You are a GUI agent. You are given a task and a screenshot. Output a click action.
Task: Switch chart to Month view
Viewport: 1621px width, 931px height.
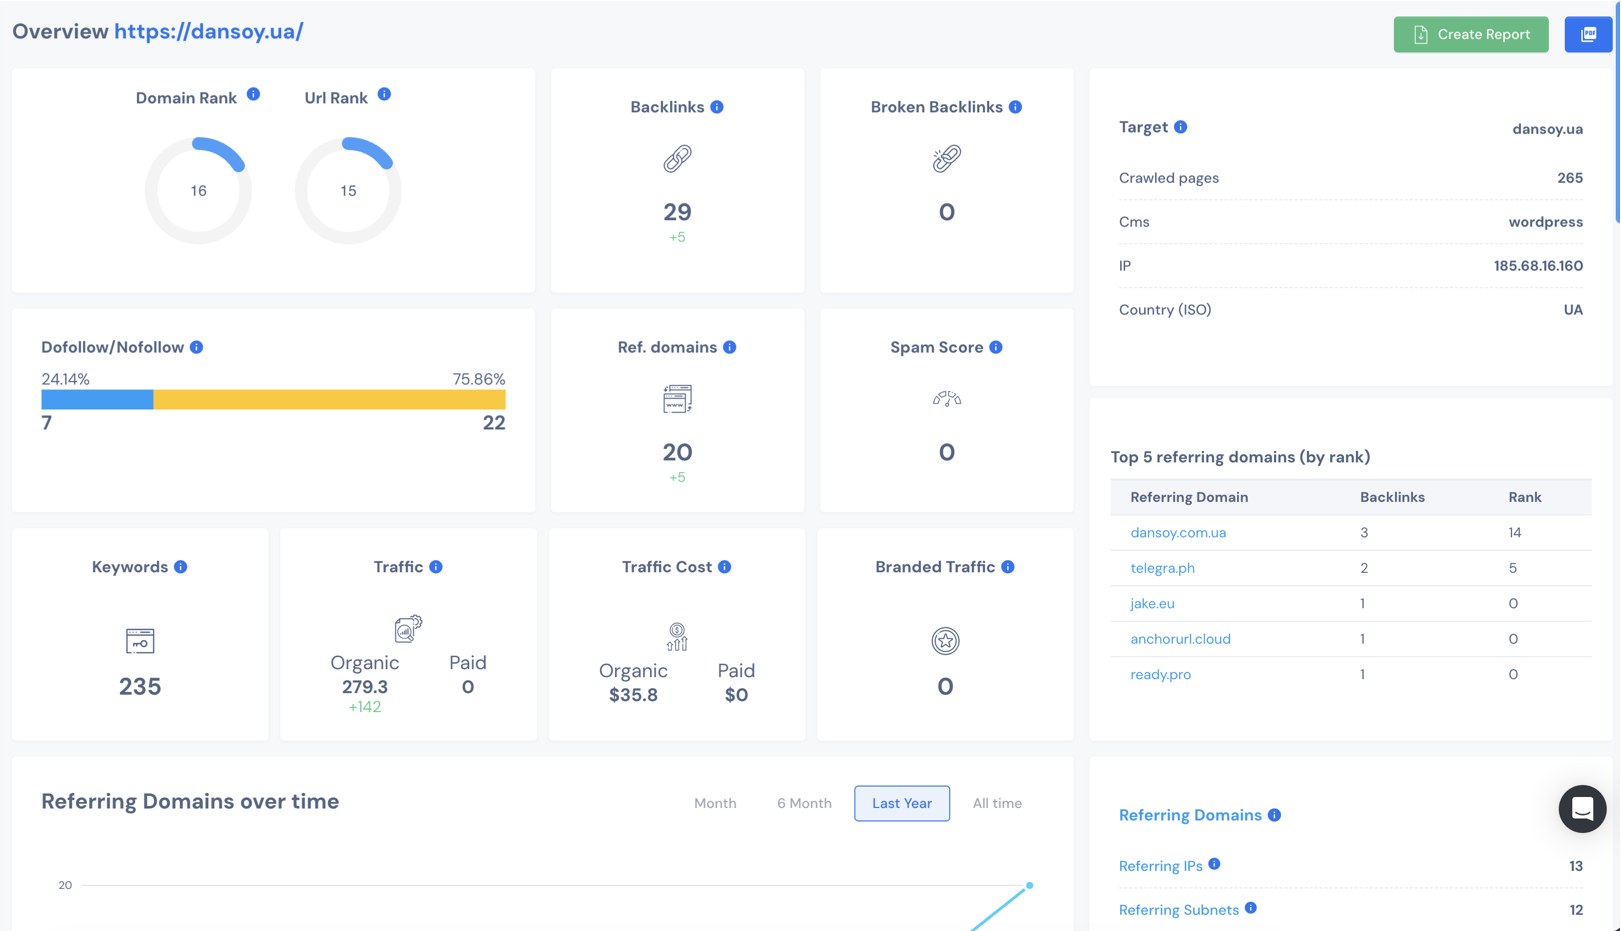715,803
